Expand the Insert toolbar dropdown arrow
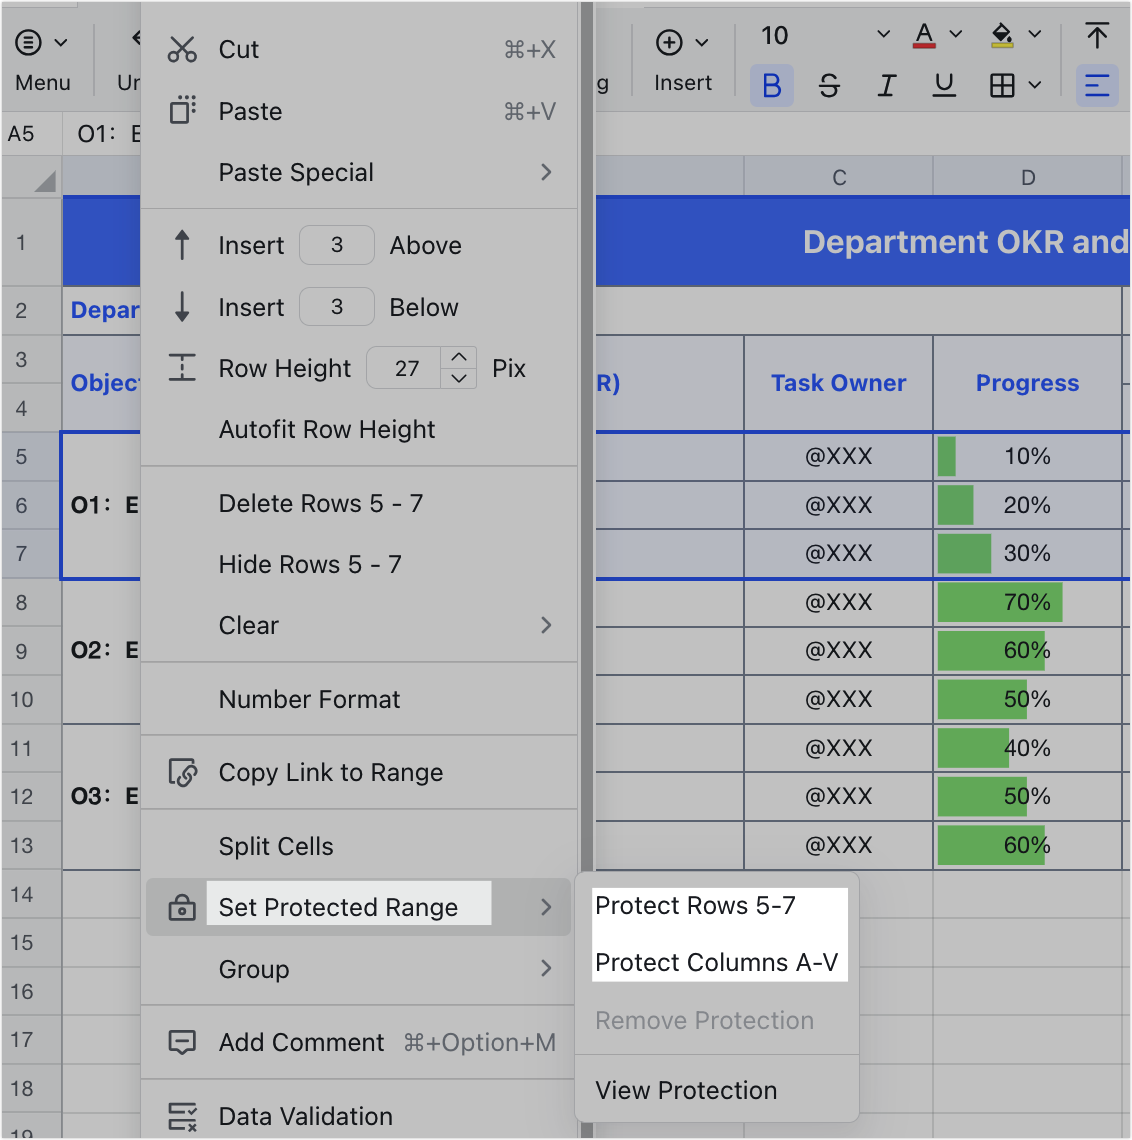Screen dimensions: 1132x1140 tap(702, 43)
